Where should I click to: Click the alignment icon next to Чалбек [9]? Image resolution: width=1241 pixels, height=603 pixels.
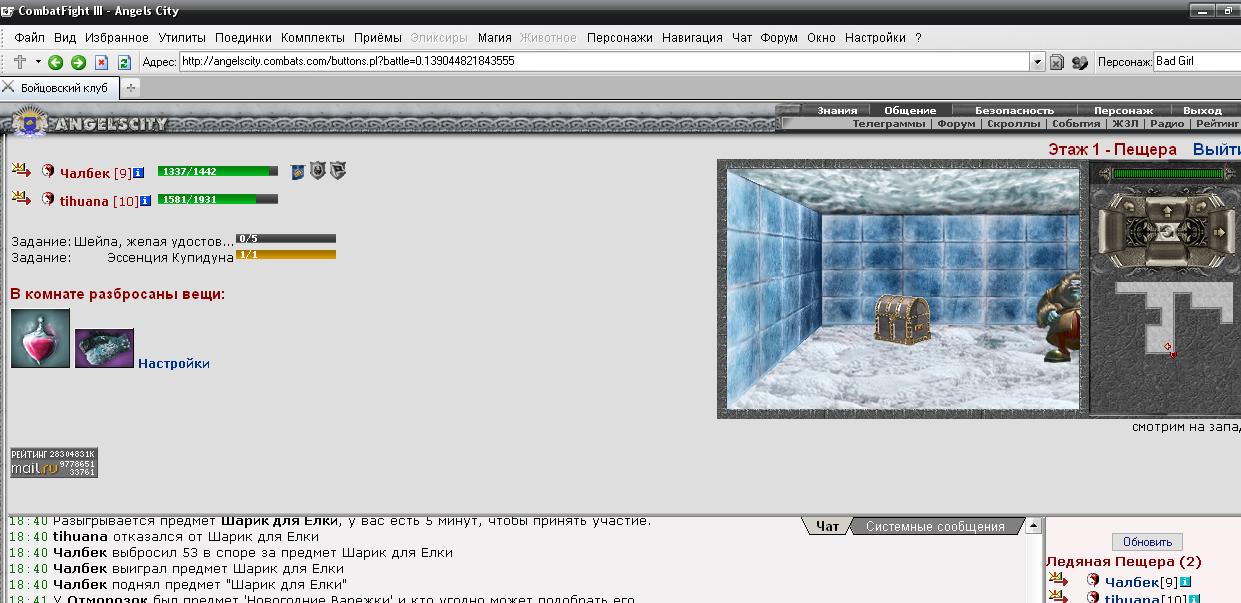48,172
